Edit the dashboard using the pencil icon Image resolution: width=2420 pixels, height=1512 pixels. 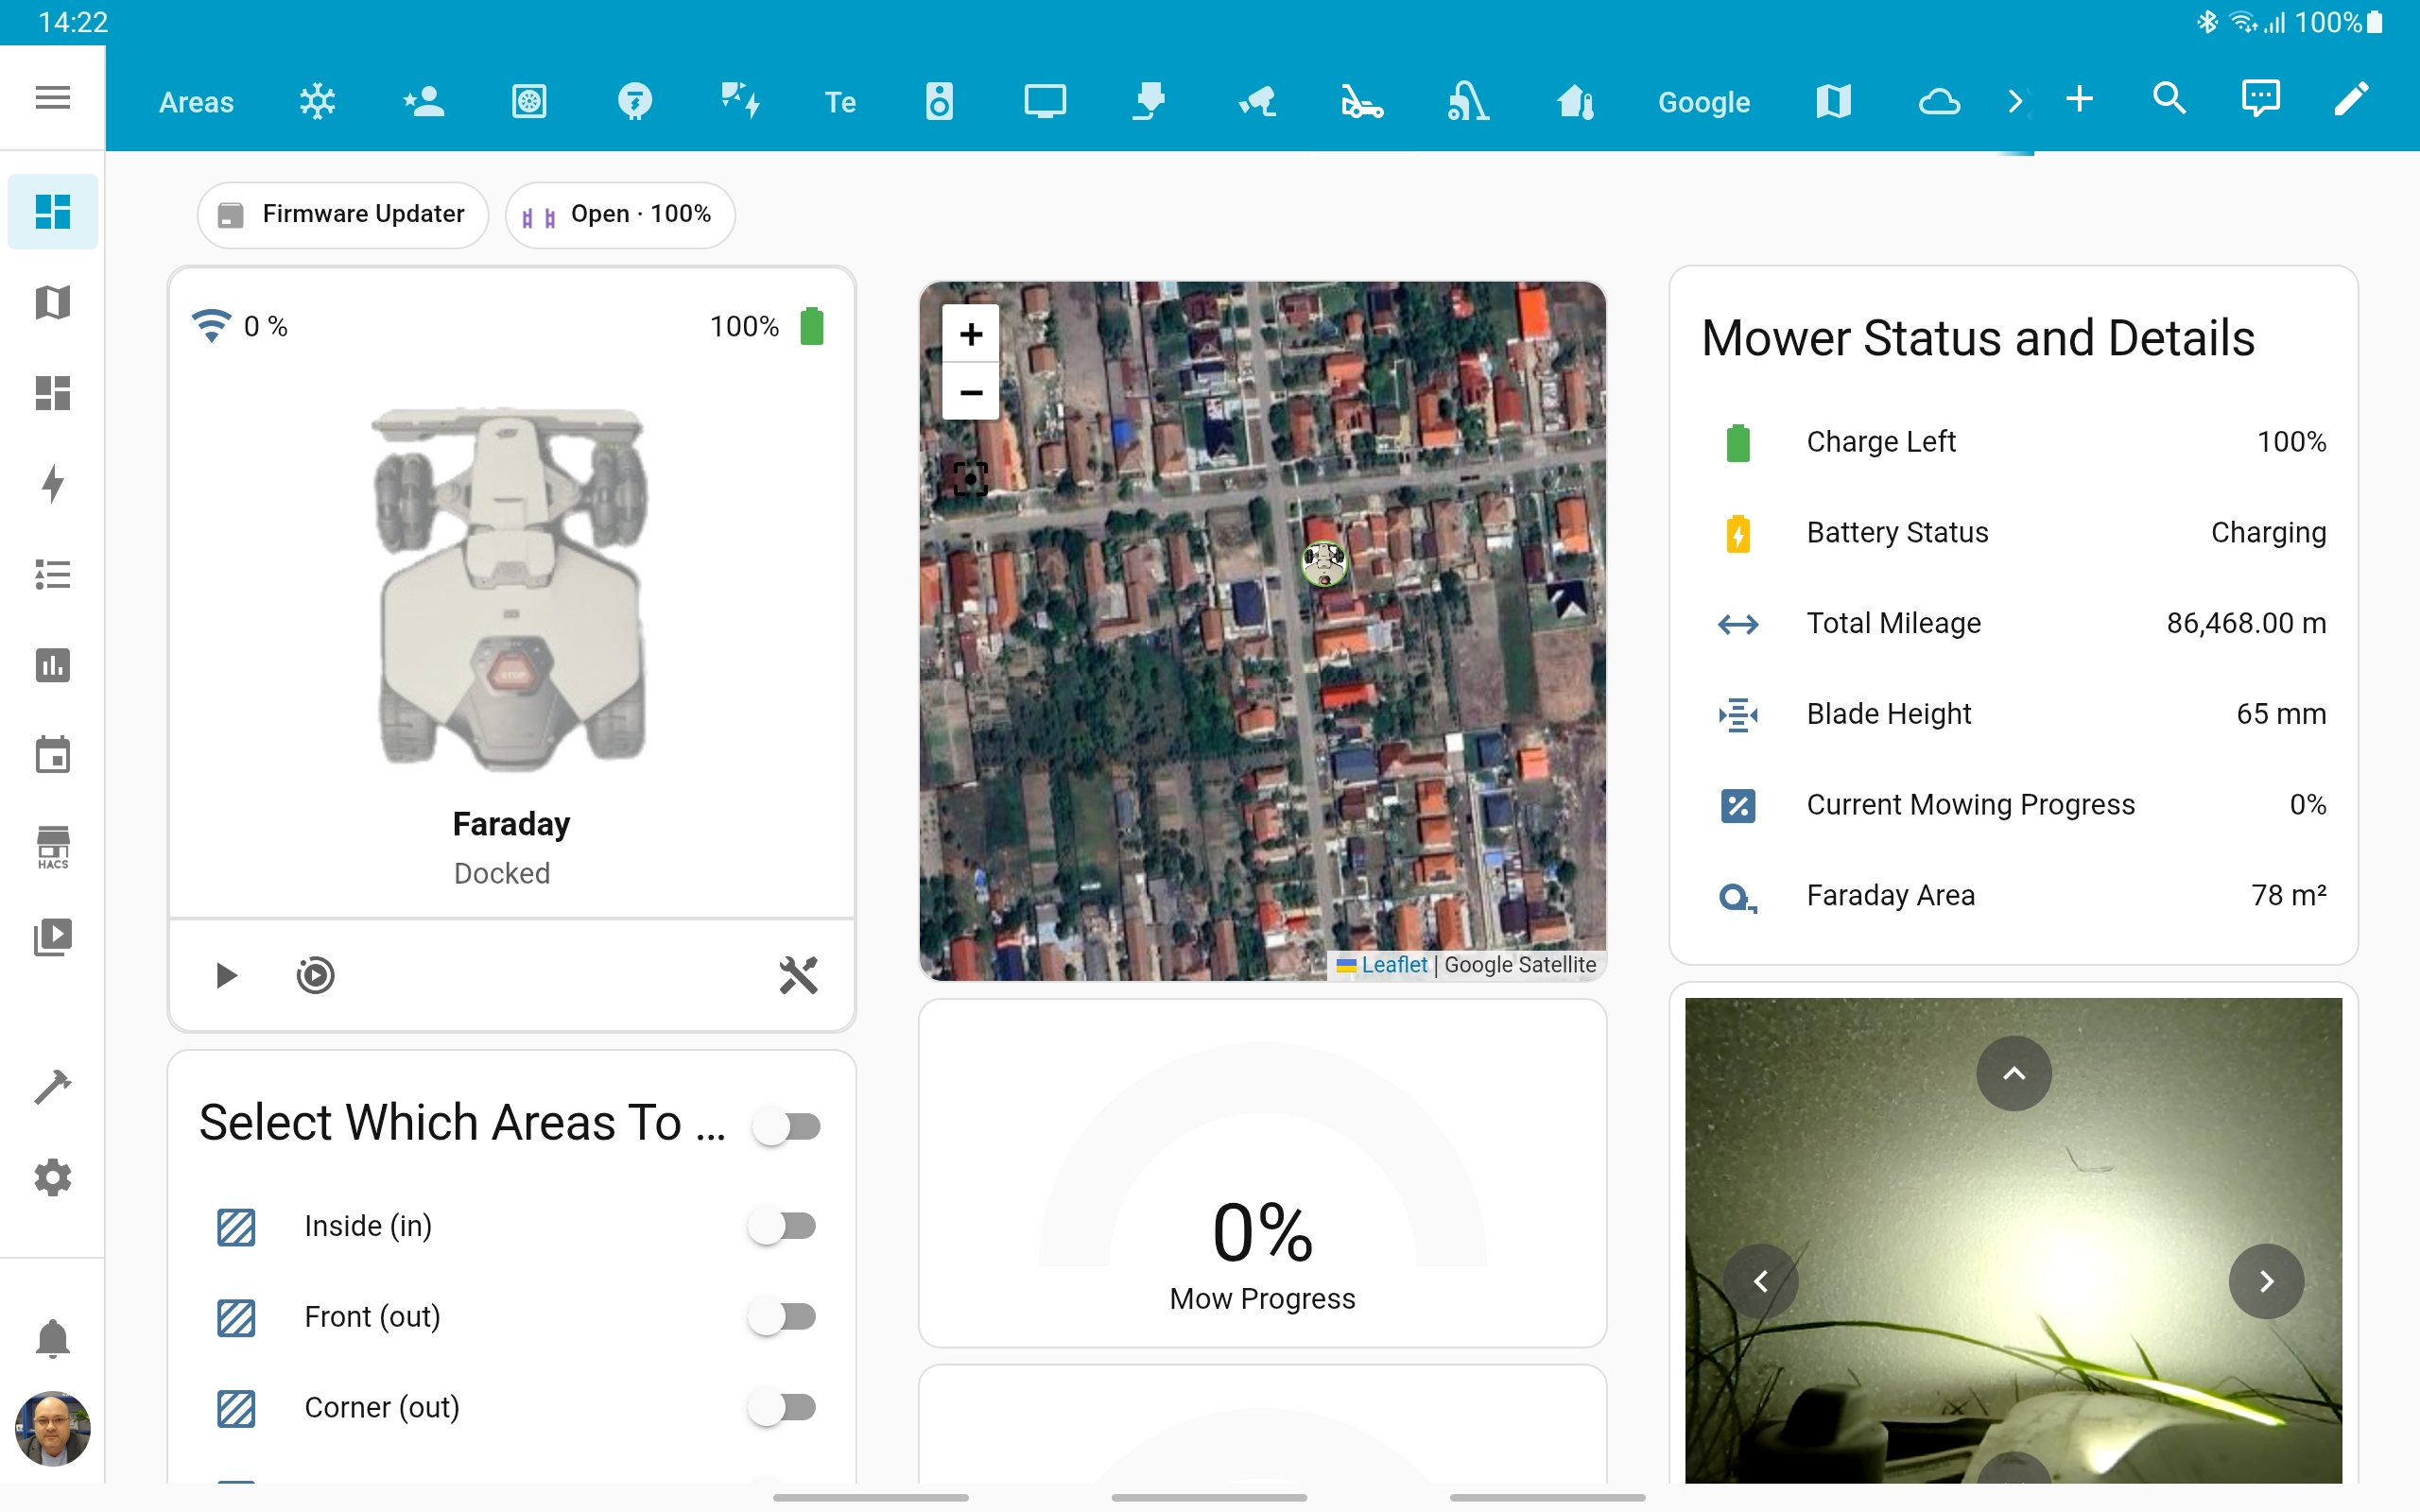point(2351,100)
